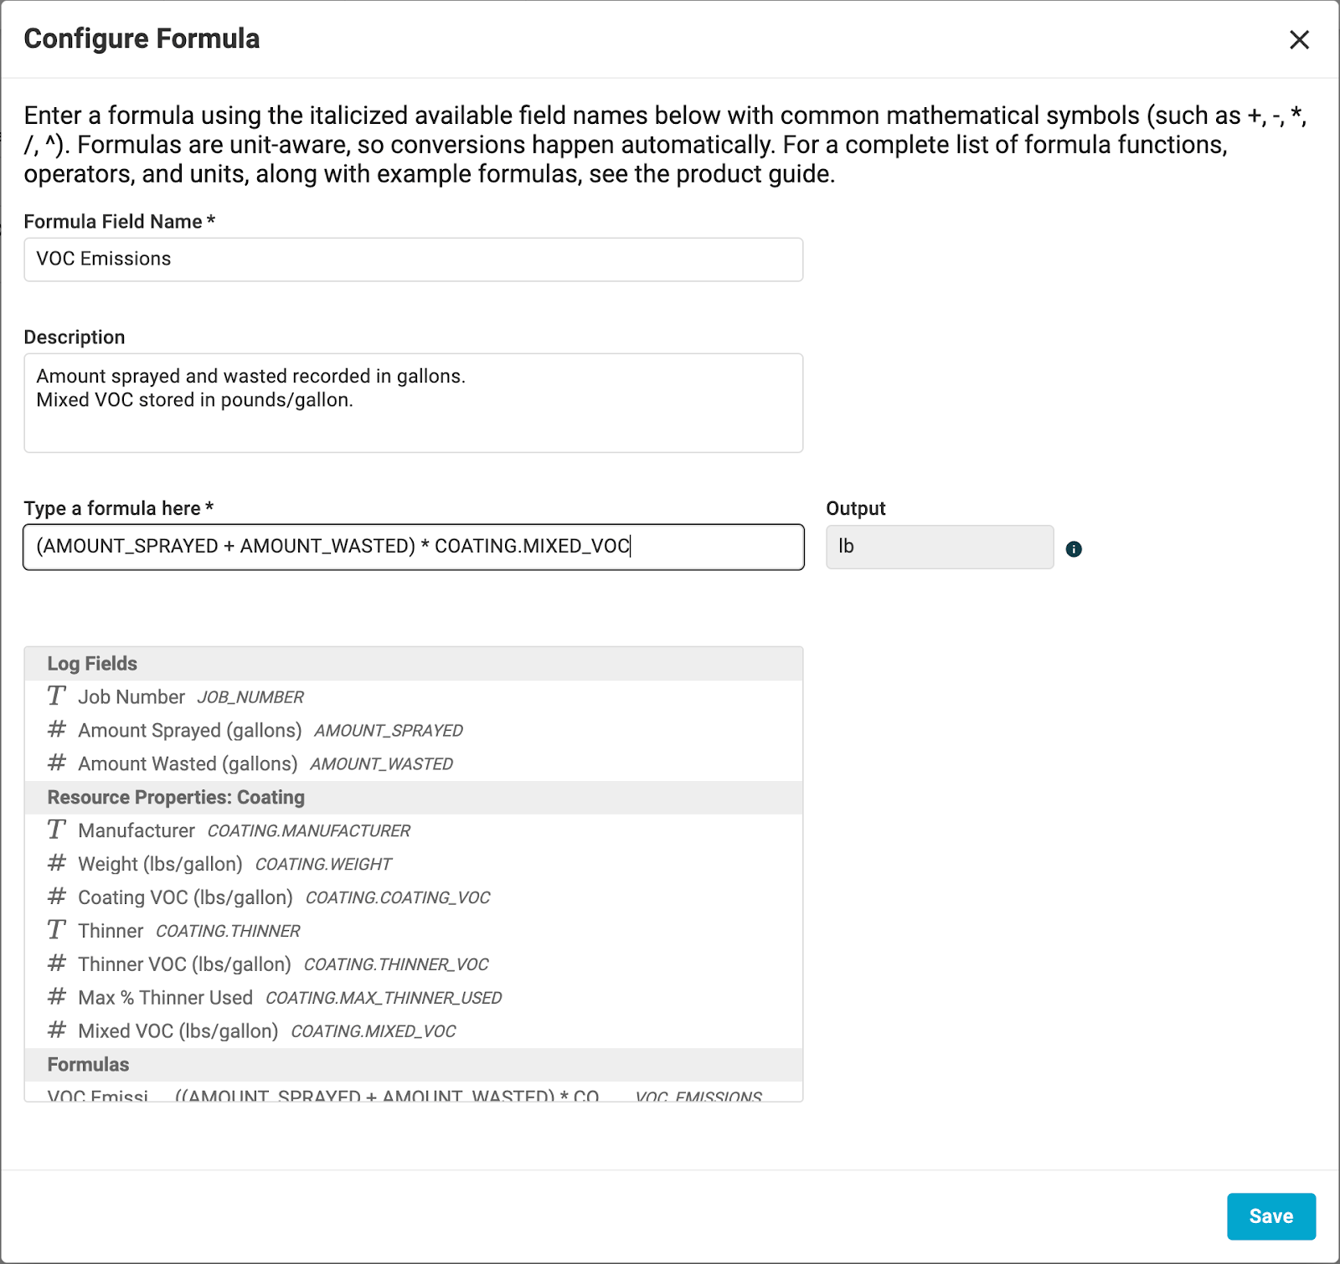Click the number icon beside Weight (lbs/gallon)
This screenshot has width=1340, height=1264.
[x=57, y=863]
